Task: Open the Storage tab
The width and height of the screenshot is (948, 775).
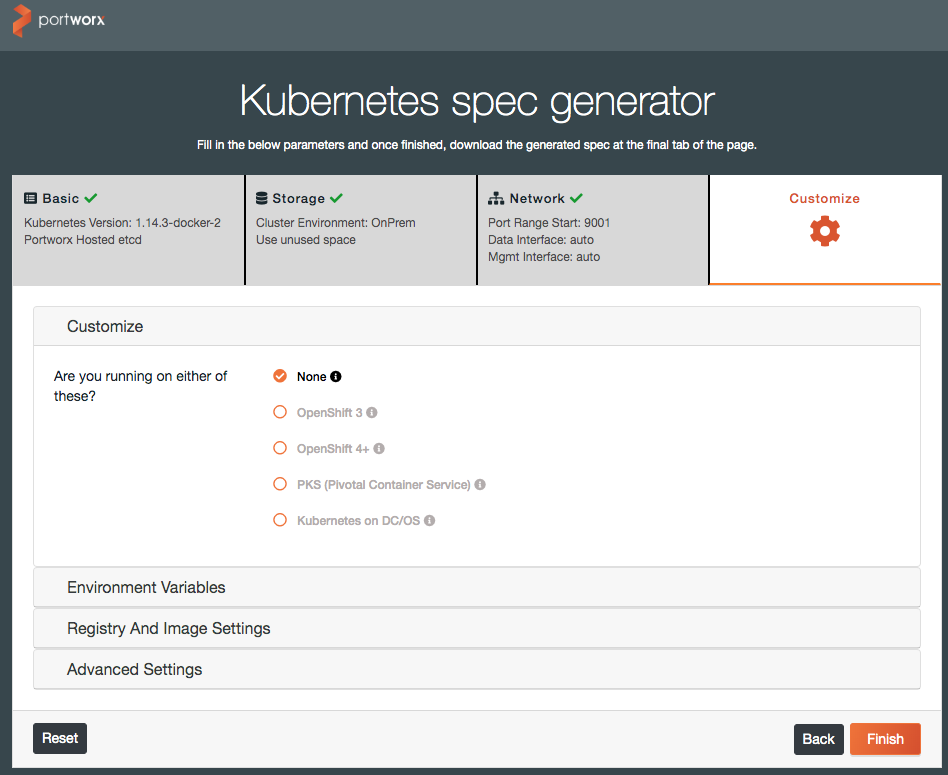Action: (361, 230)
